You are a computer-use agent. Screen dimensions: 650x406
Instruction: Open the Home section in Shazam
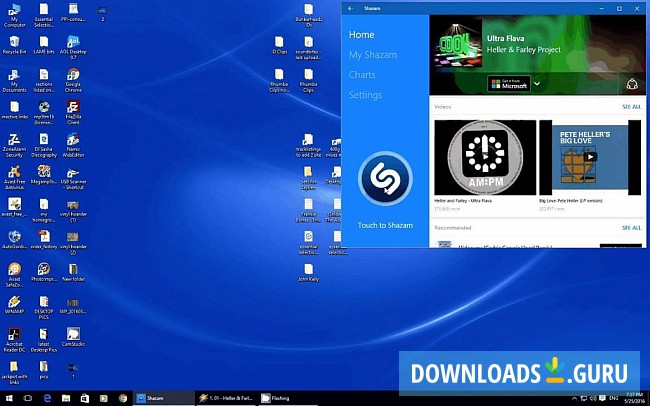point(361,34)
